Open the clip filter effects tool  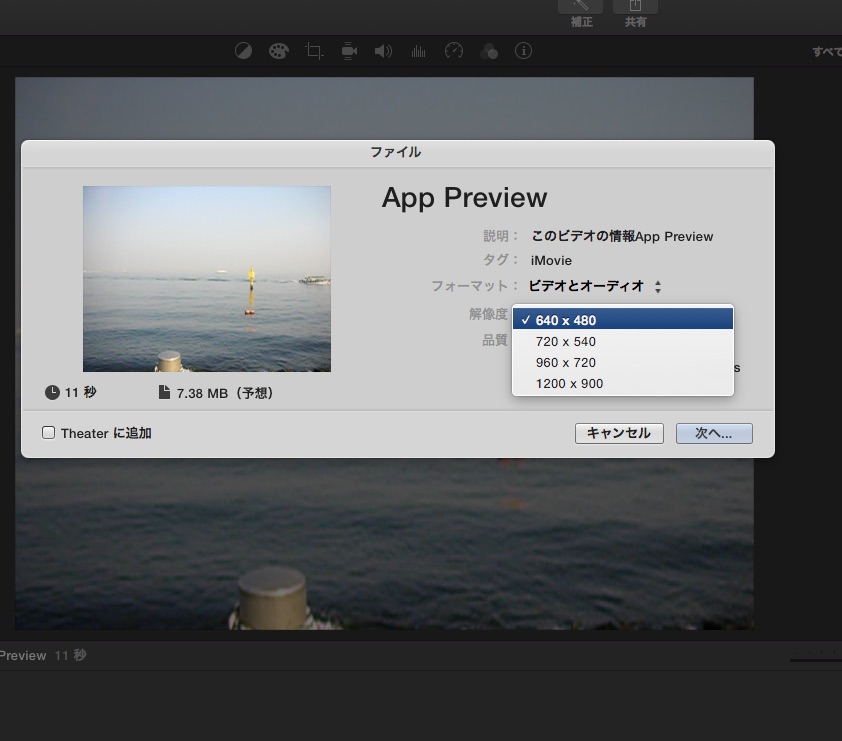(489, 51)
